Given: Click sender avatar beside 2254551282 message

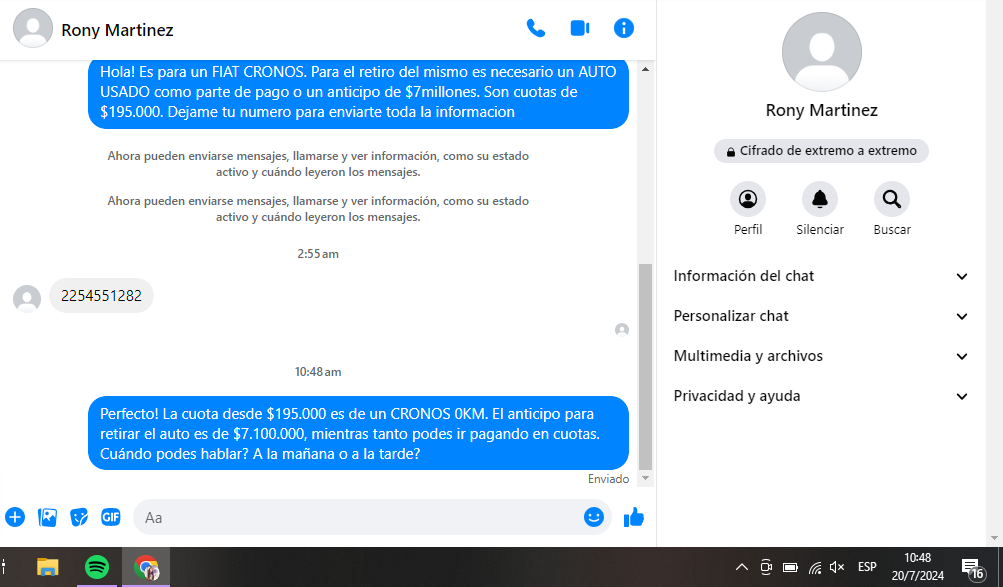Looking at the screenshot, I should tap(27, 299).
